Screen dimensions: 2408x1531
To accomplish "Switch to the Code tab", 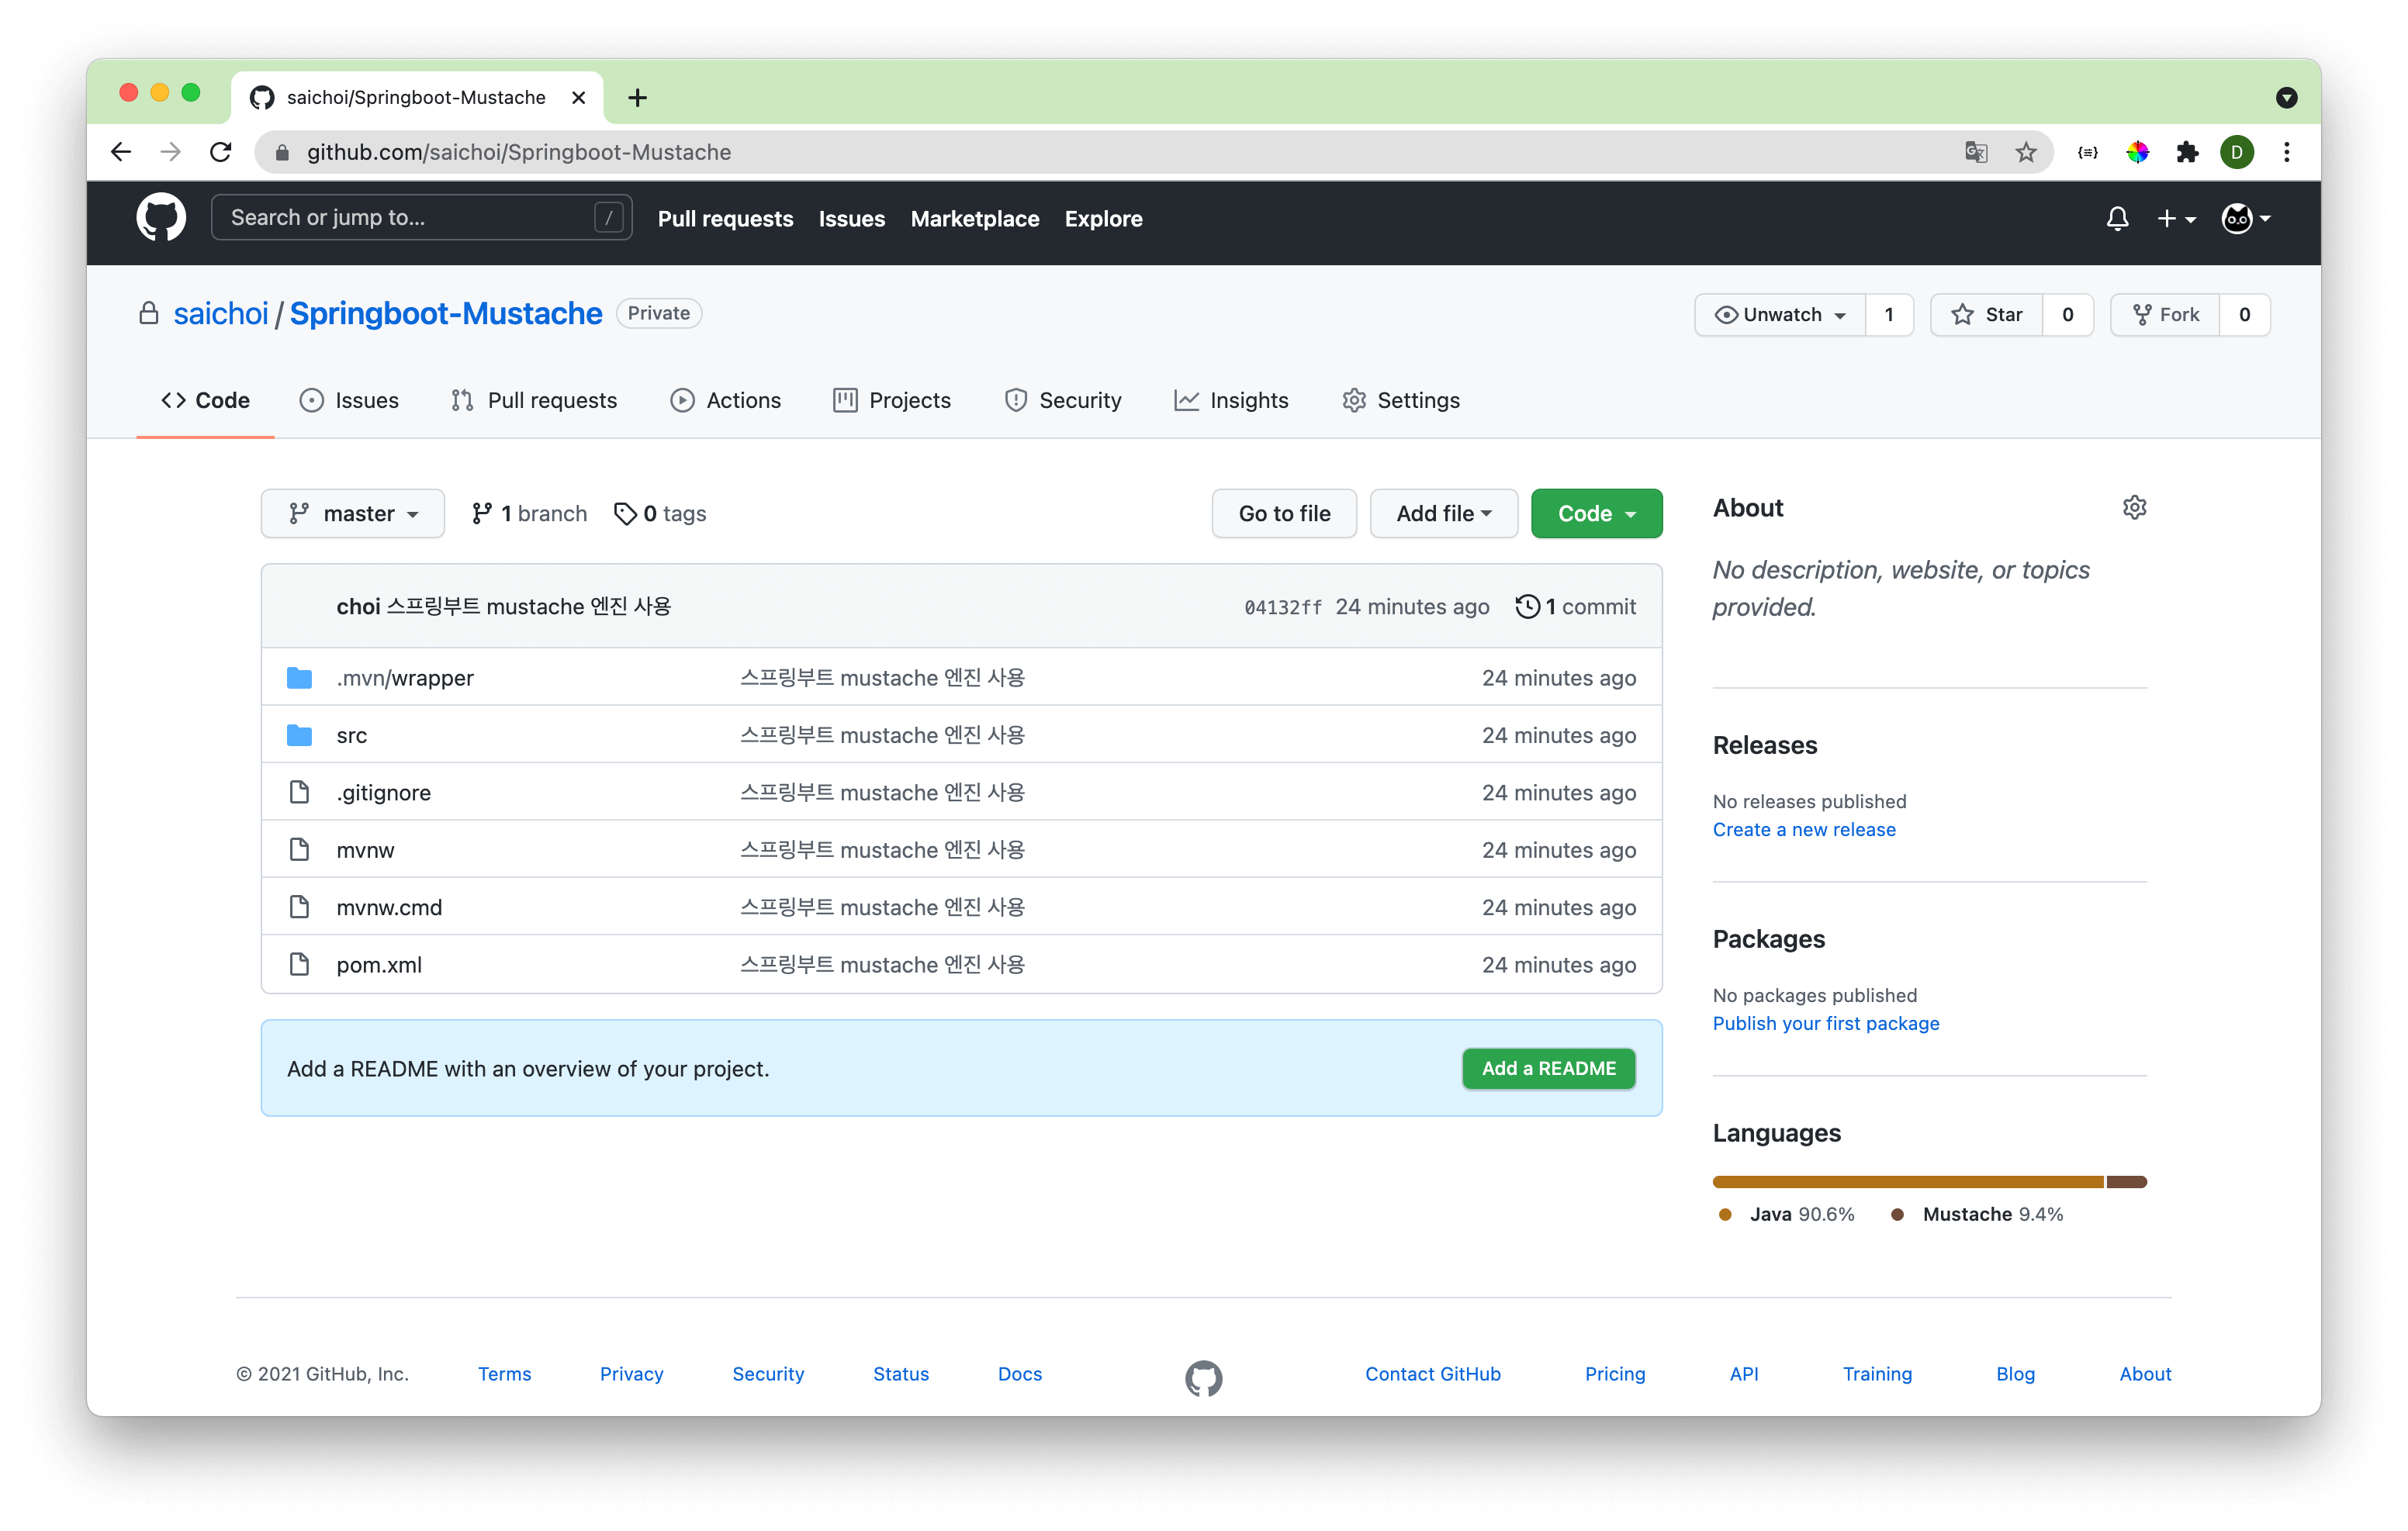I will [x=205, y=400].
